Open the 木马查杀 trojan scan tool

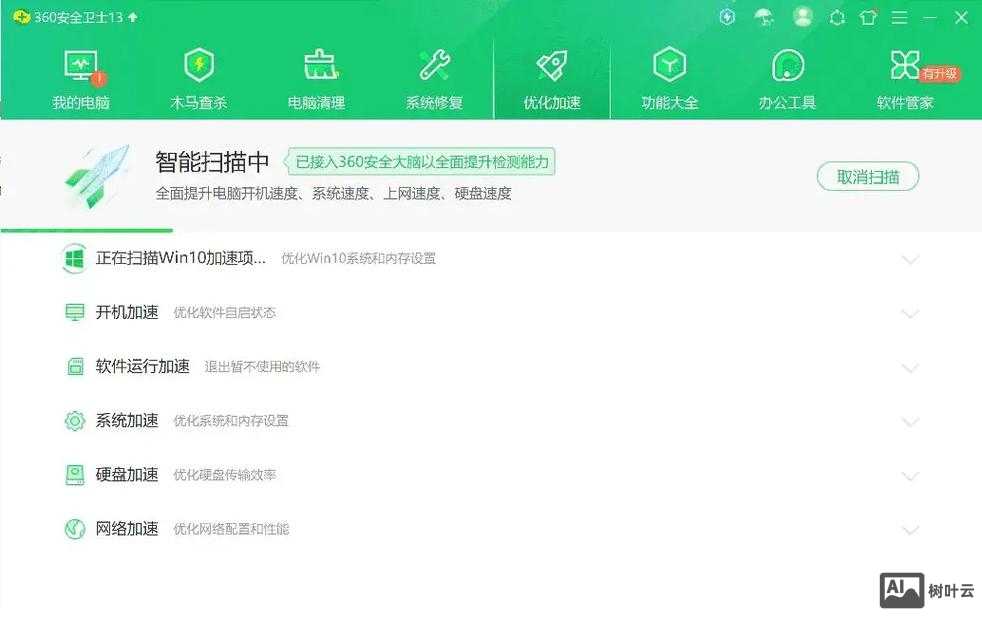pos(199,75)
